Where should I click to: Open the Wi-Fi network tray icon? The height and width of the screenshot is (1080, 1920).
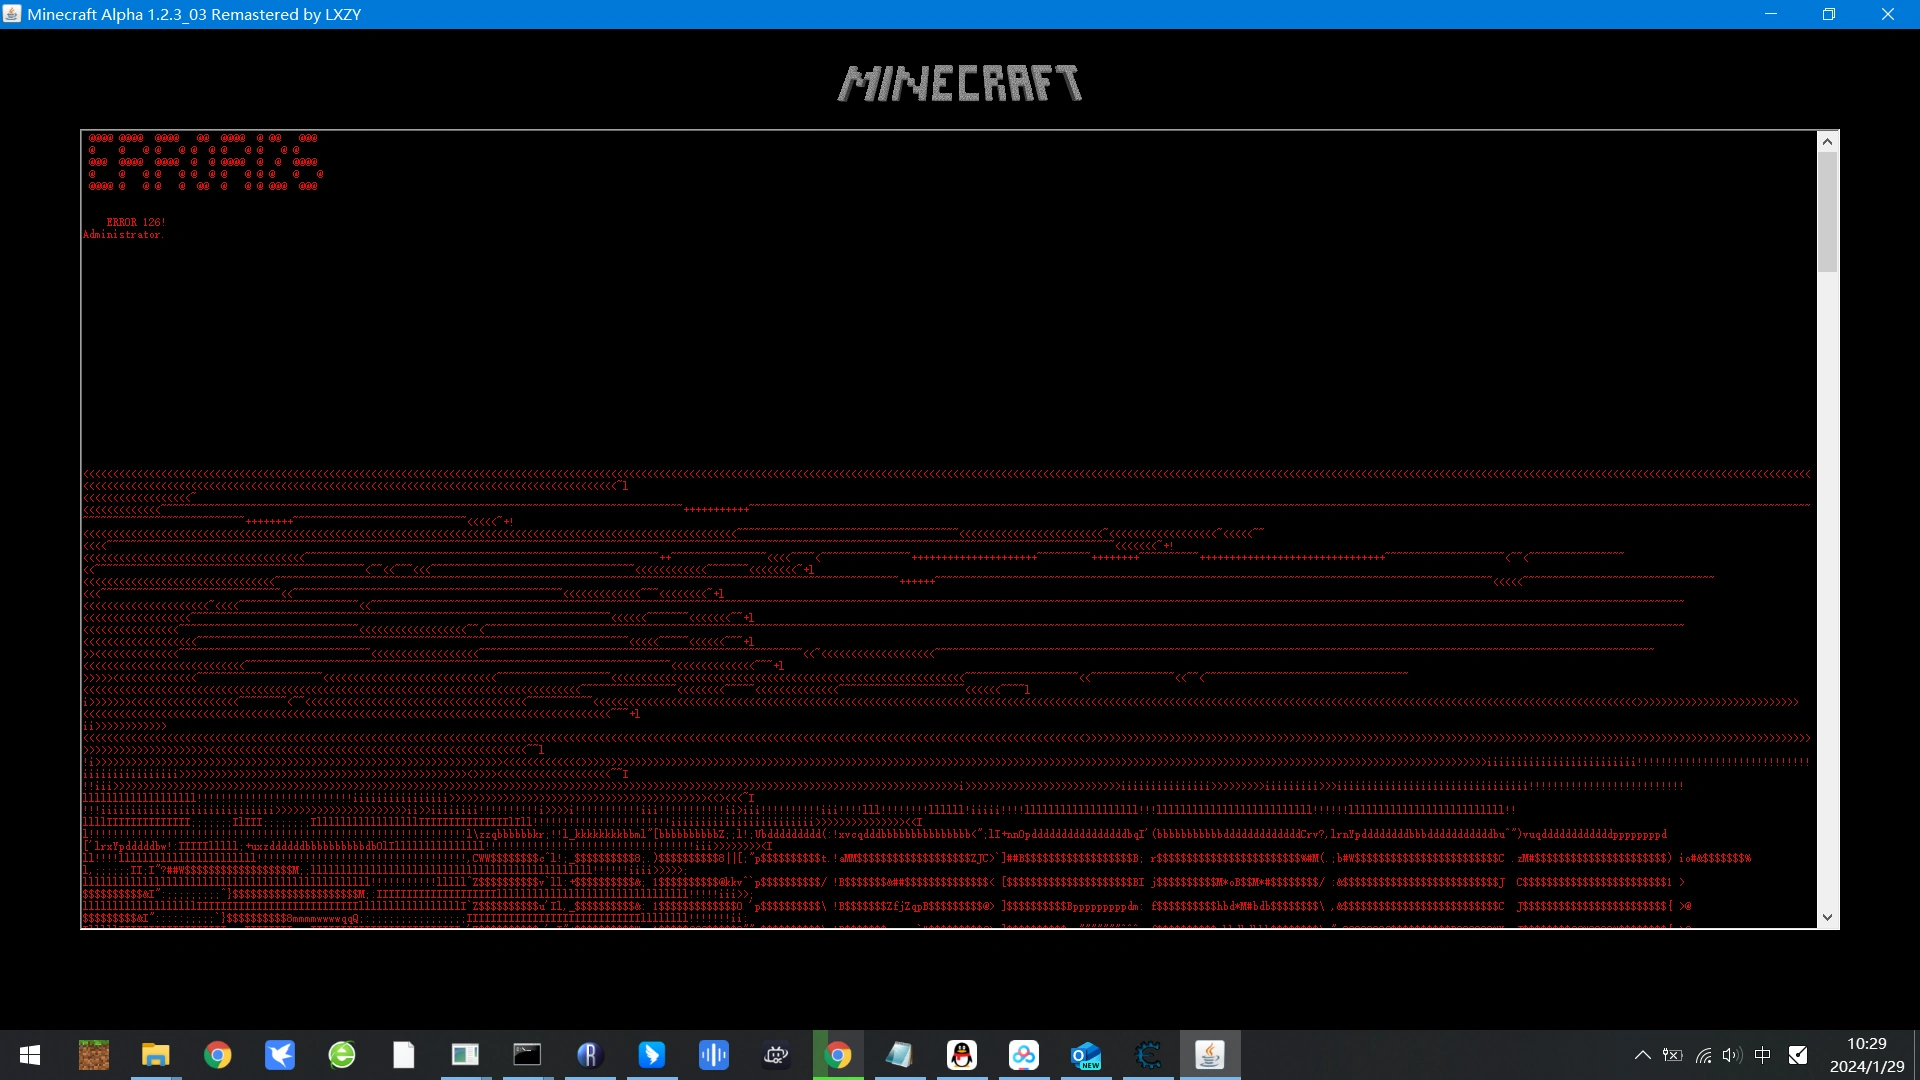(1703, 1055)
